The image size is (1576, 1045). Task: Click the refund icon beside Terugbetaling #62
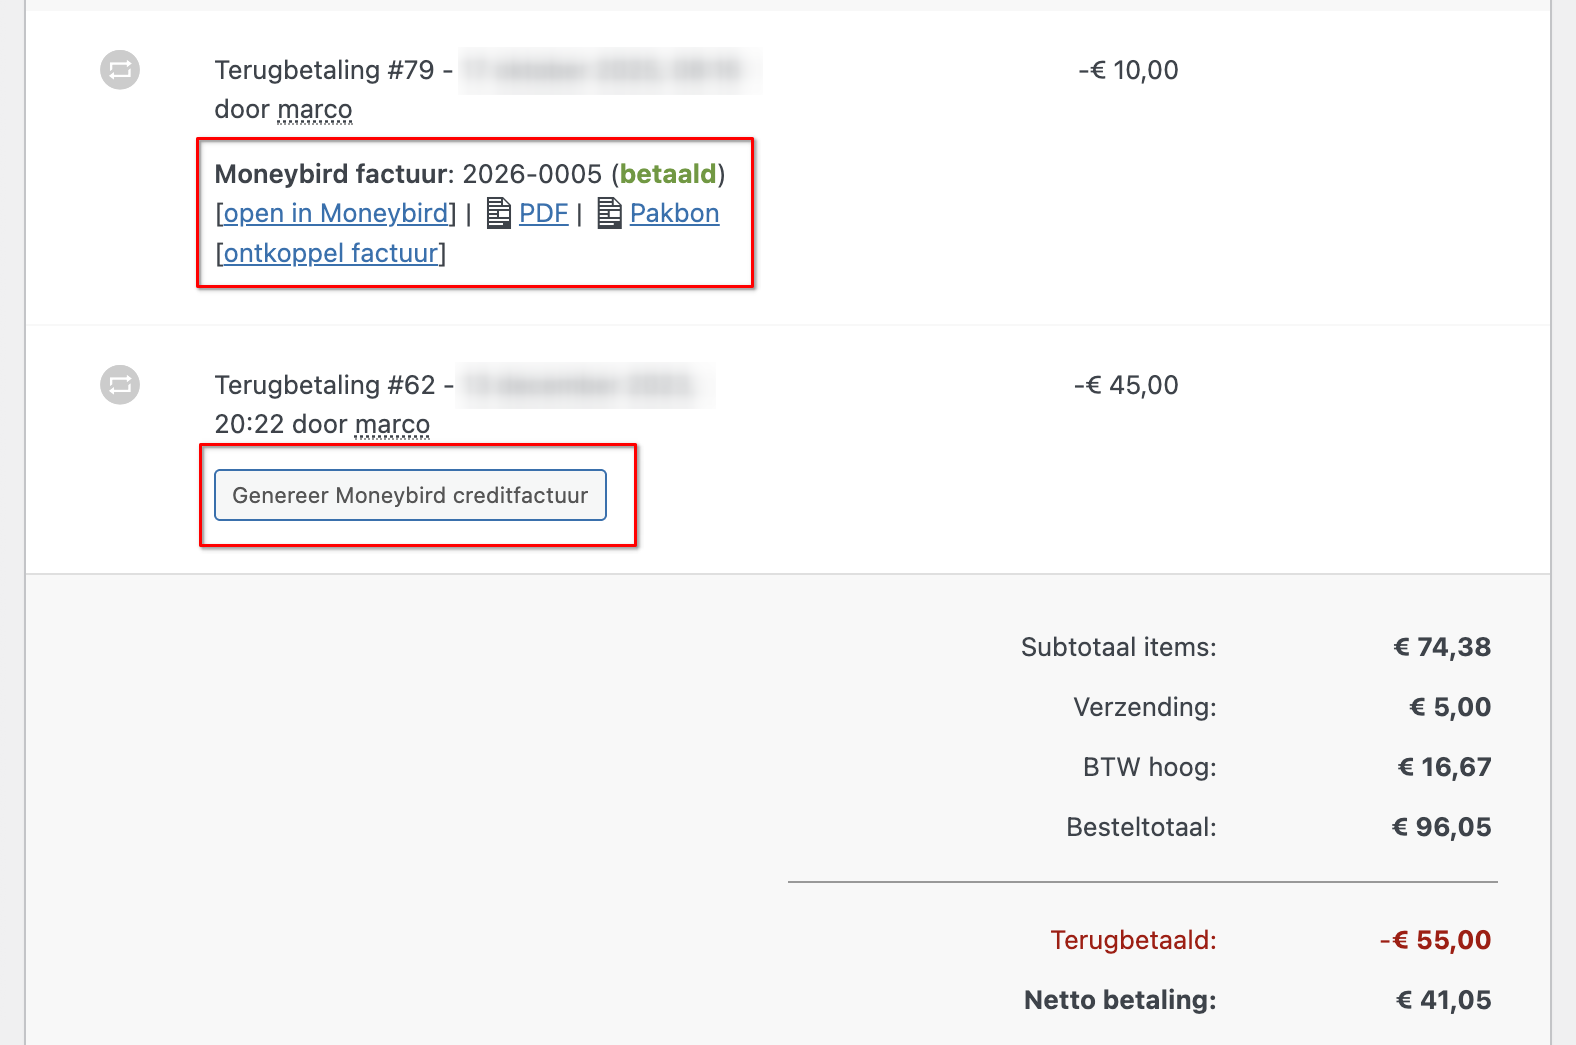point(120,385)
